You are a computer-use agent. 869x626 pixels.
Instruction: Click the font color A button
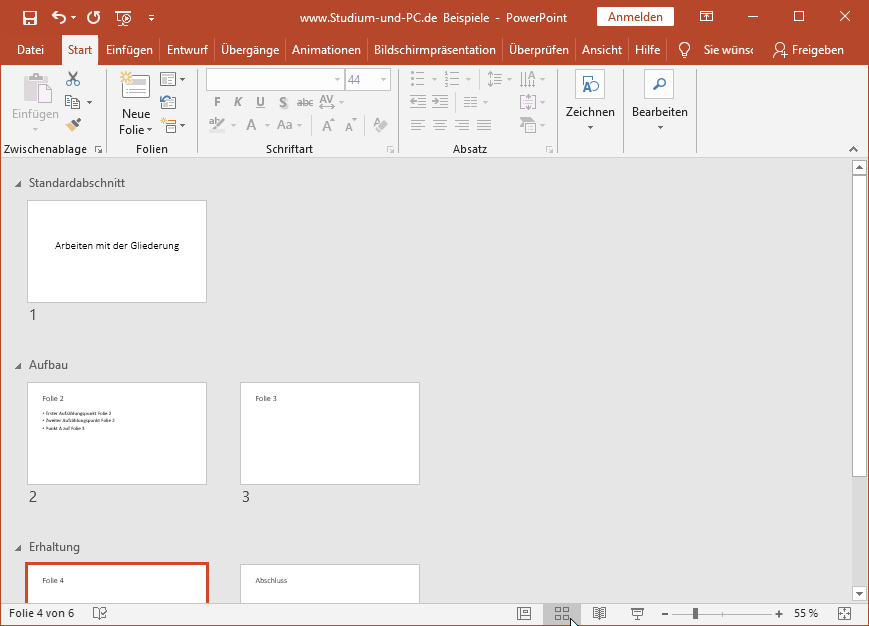pos(251,125)
